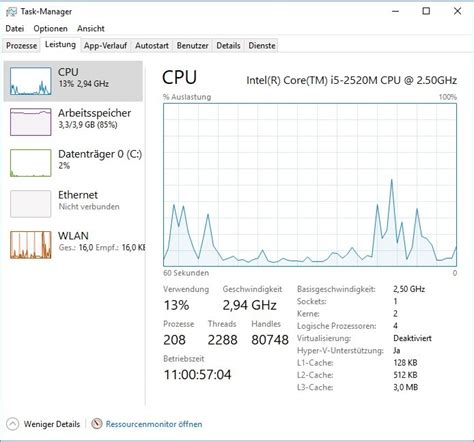This screenshot has width=474, height=442.
Task: Switch to the Details tab
Action: pyautogui.click(x=228, y=46)
